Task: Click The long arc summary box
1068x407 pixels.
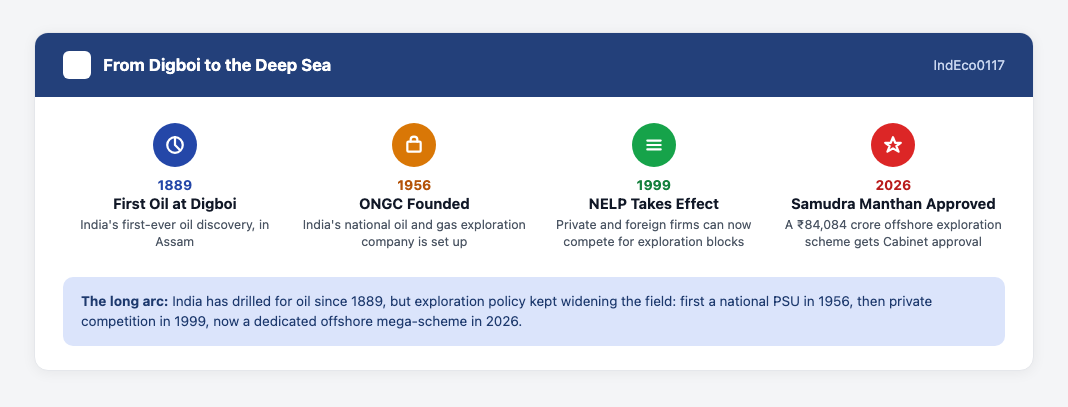Action: click(534, 311)
